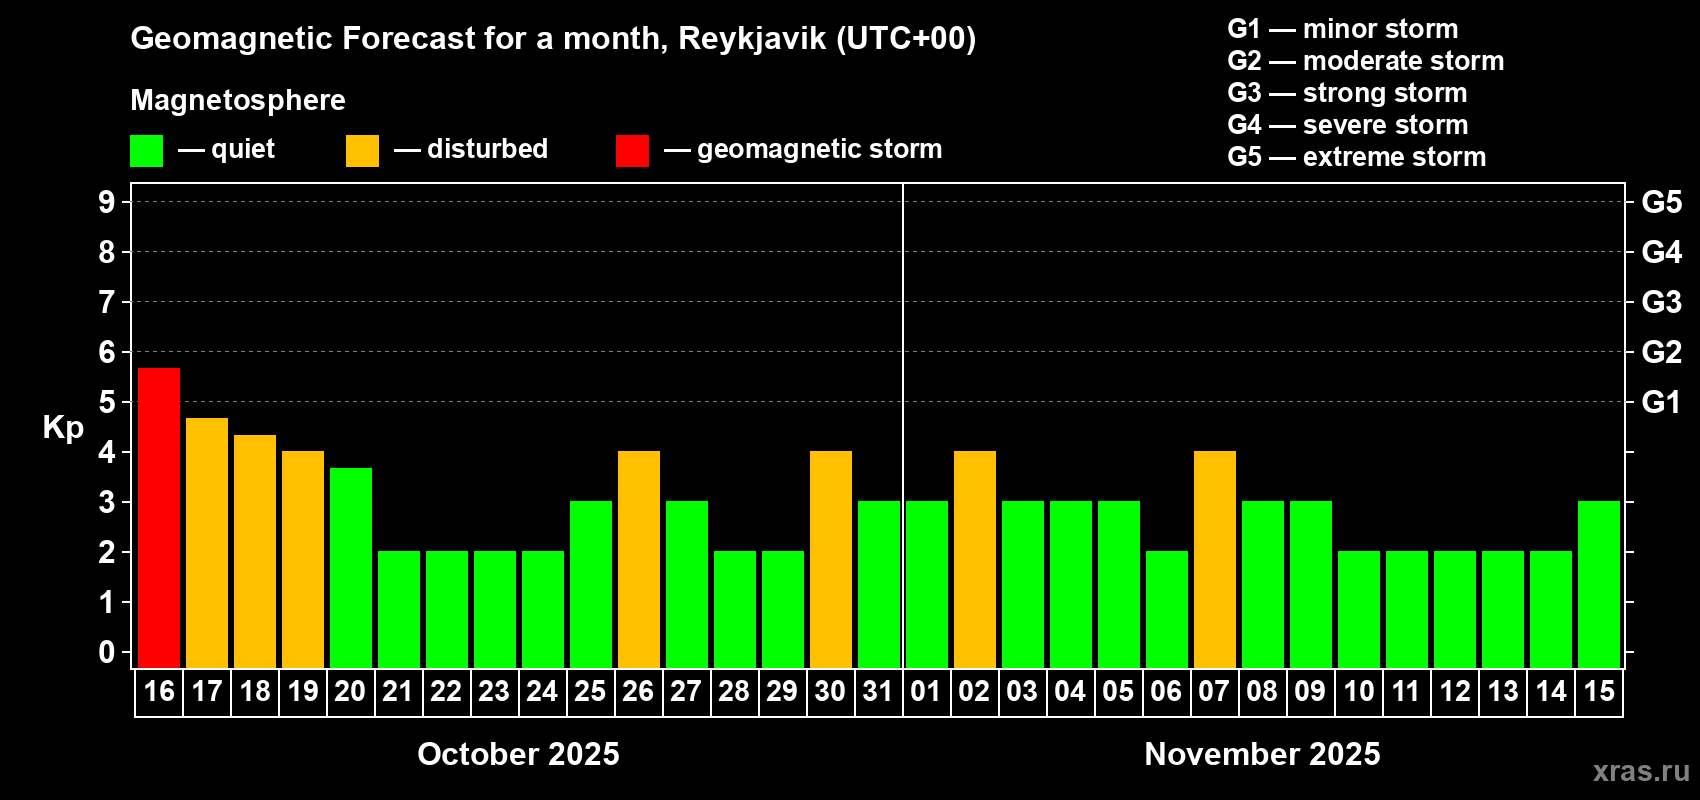Click the 'geomagnetic storm' legend text
The width and height of the screenshot is (1700, 800).
click(x=820, y=149)
